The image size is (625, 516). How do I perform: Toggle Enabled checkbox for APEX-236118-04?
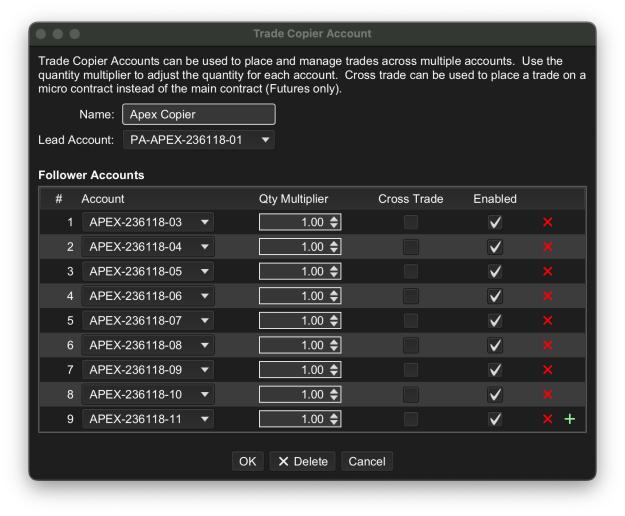495,247
